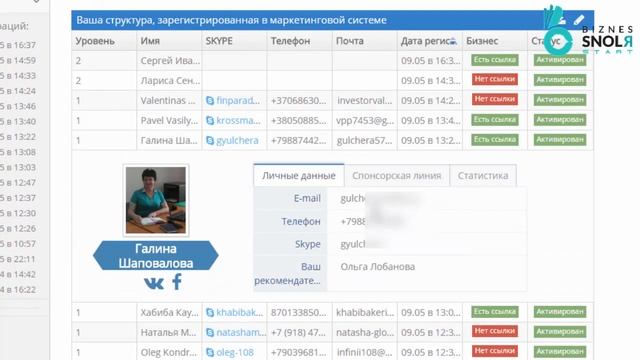Click Skype icon beside oleg-108

tap(210, 352)
